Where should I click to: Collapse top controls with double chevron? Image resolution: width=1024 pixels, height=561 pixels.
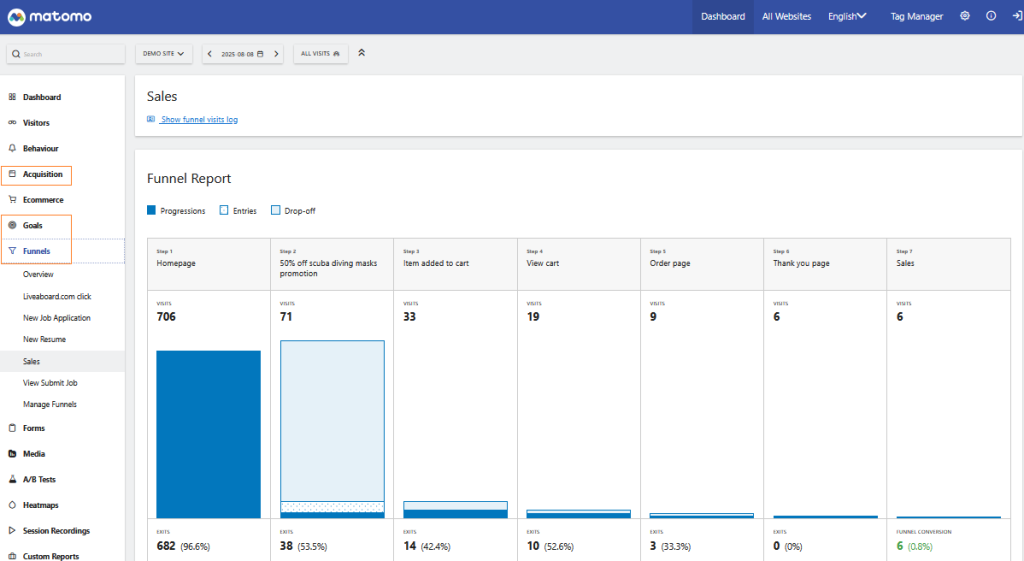[x=361, y=53]
